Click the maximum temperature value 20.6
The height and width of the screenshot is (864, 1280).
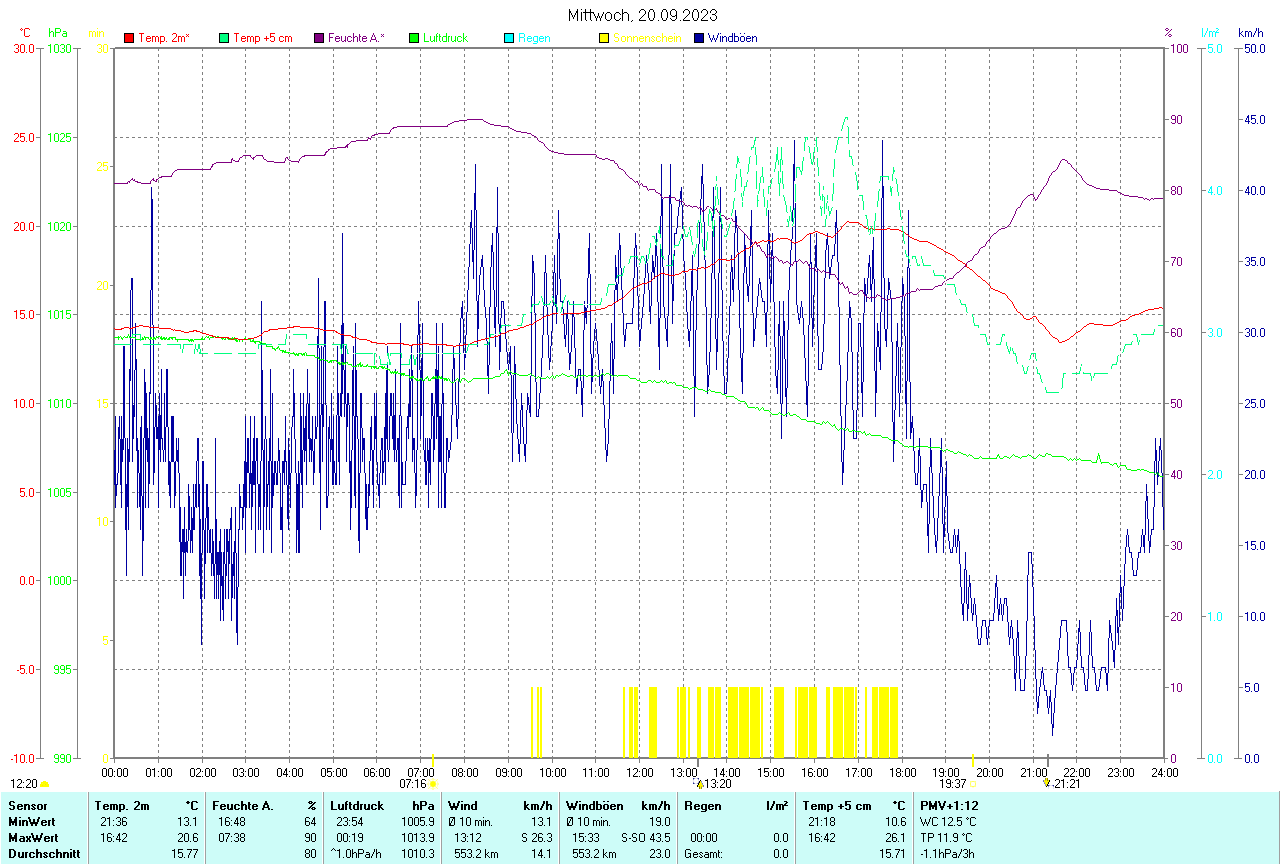click(188, 837)
